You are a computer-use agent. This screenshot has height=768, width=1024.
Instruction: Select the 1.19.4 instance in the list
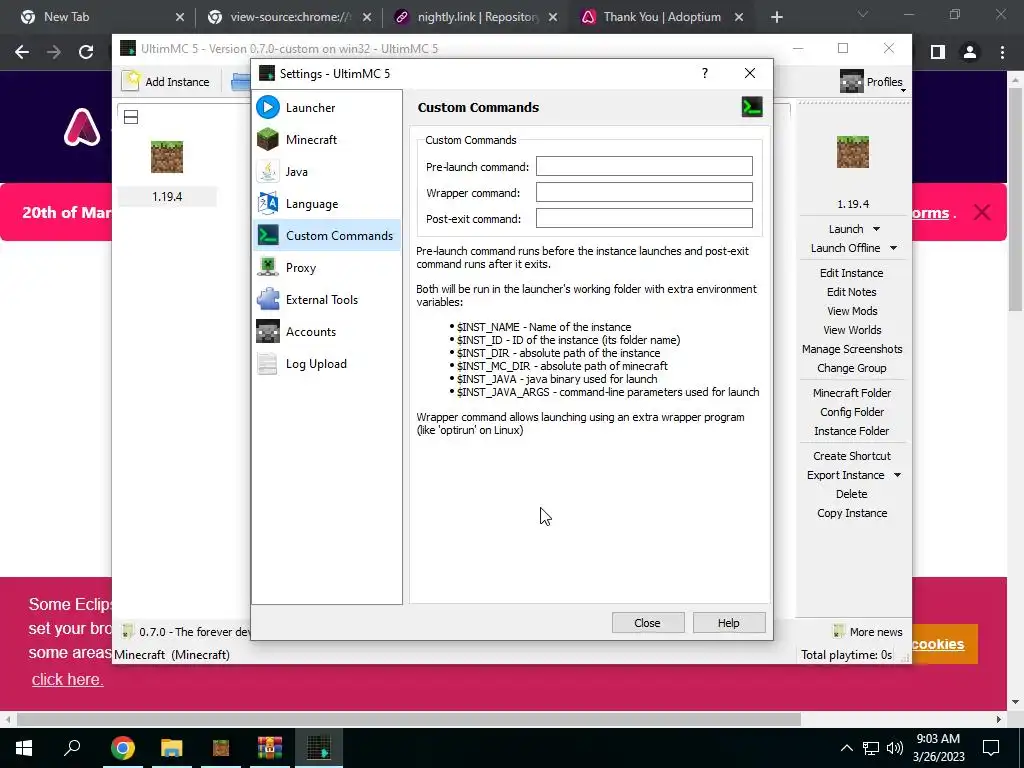(167, 171)
